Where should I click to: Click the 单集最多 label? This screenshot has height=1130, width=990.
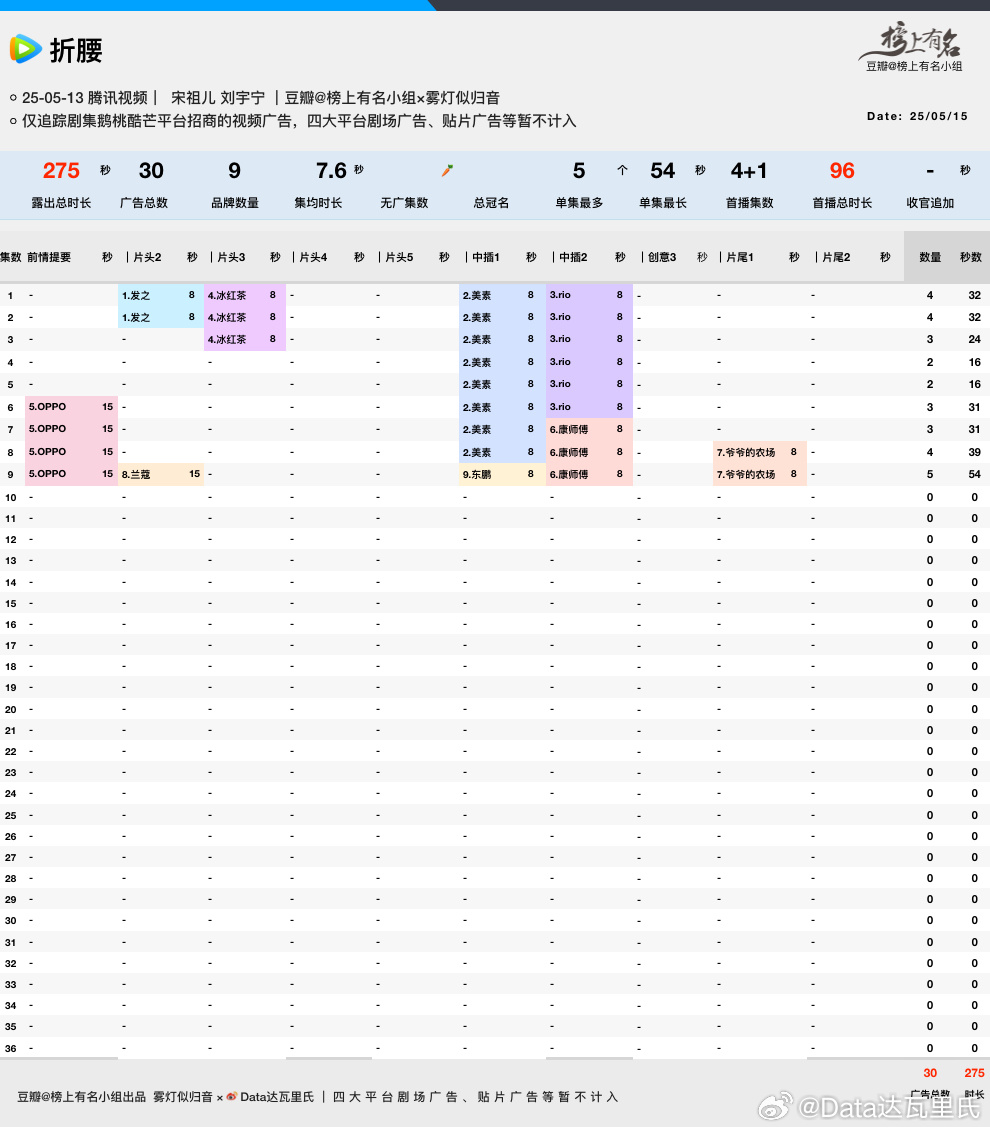tap(579, 203)
